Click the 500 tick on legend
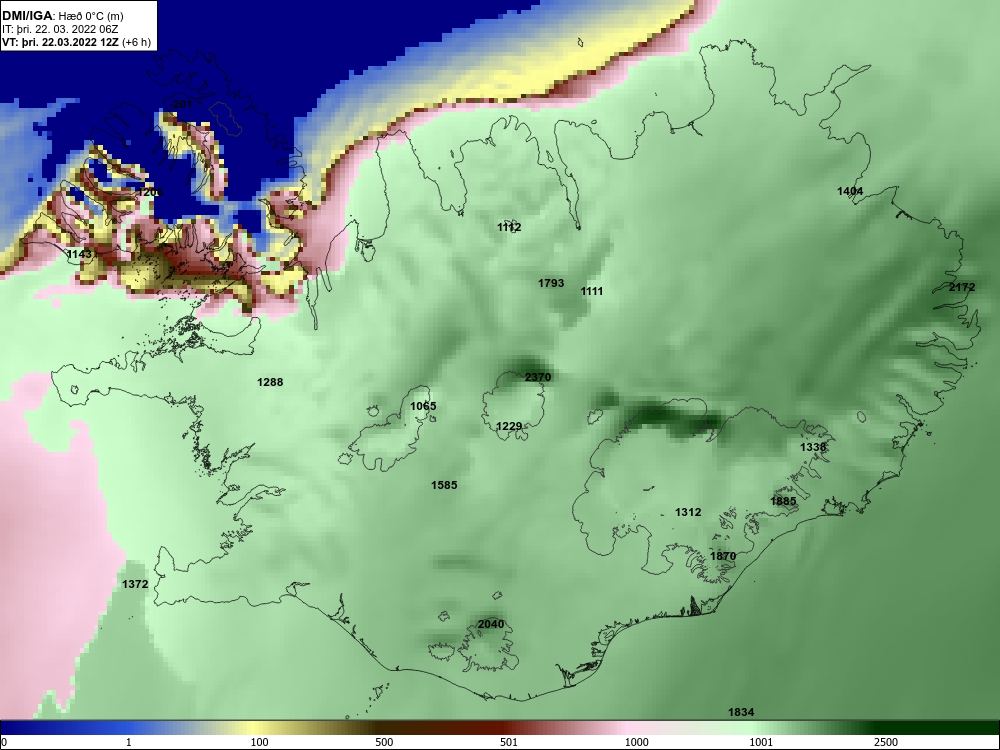1000x750 pixels. (384, 742)
